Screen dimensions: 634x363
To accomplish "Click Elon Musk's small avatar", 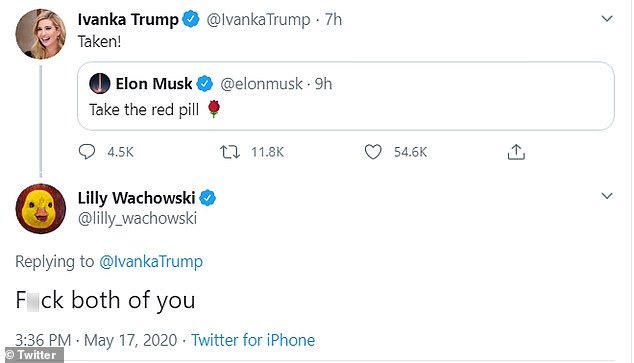I will [x=99, y=84].
